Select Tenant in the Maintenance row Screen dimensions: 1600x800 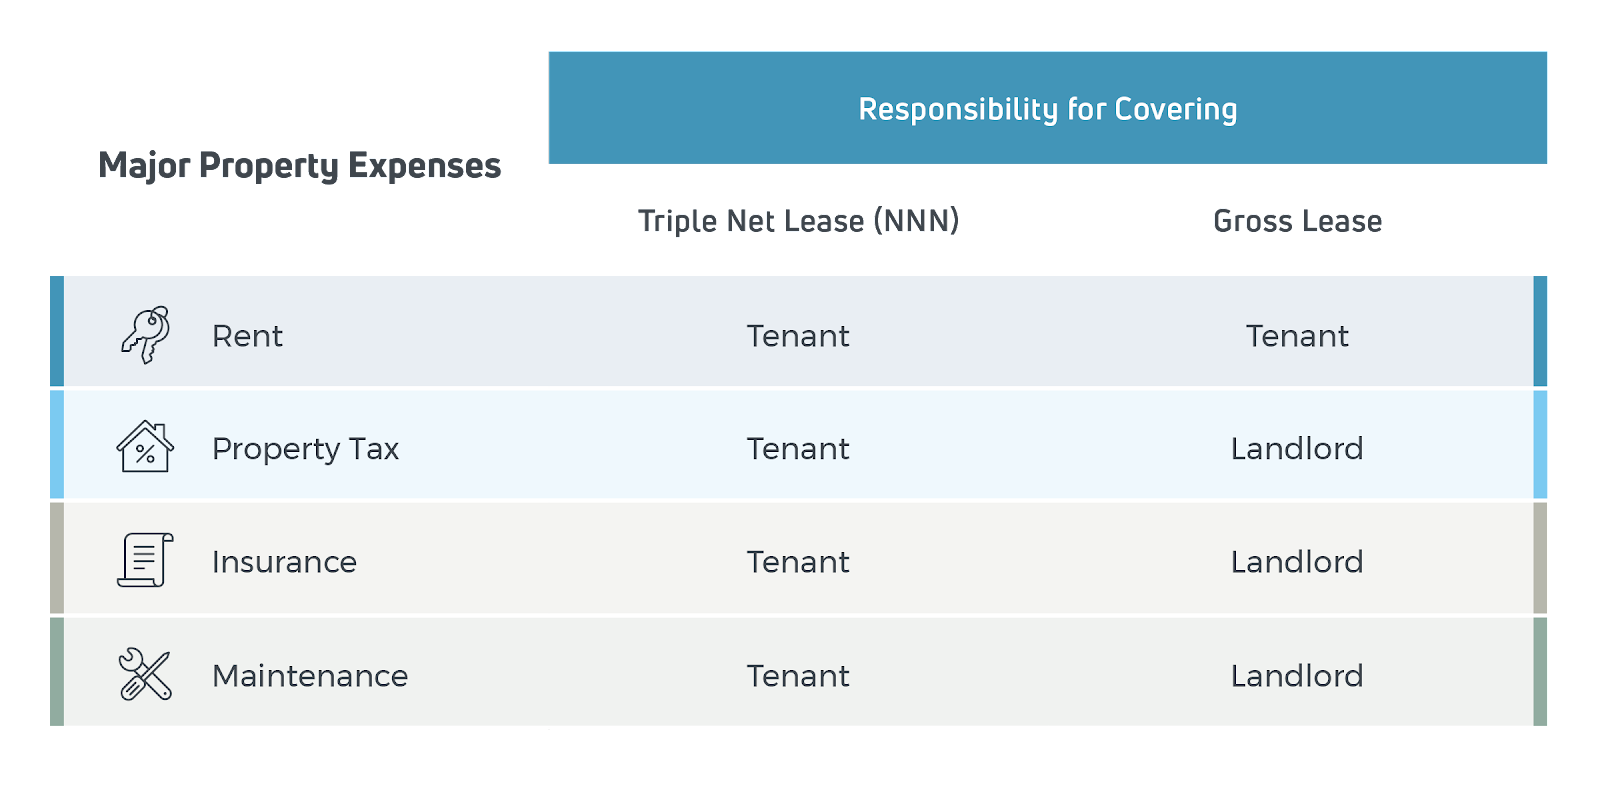[798, 676]
